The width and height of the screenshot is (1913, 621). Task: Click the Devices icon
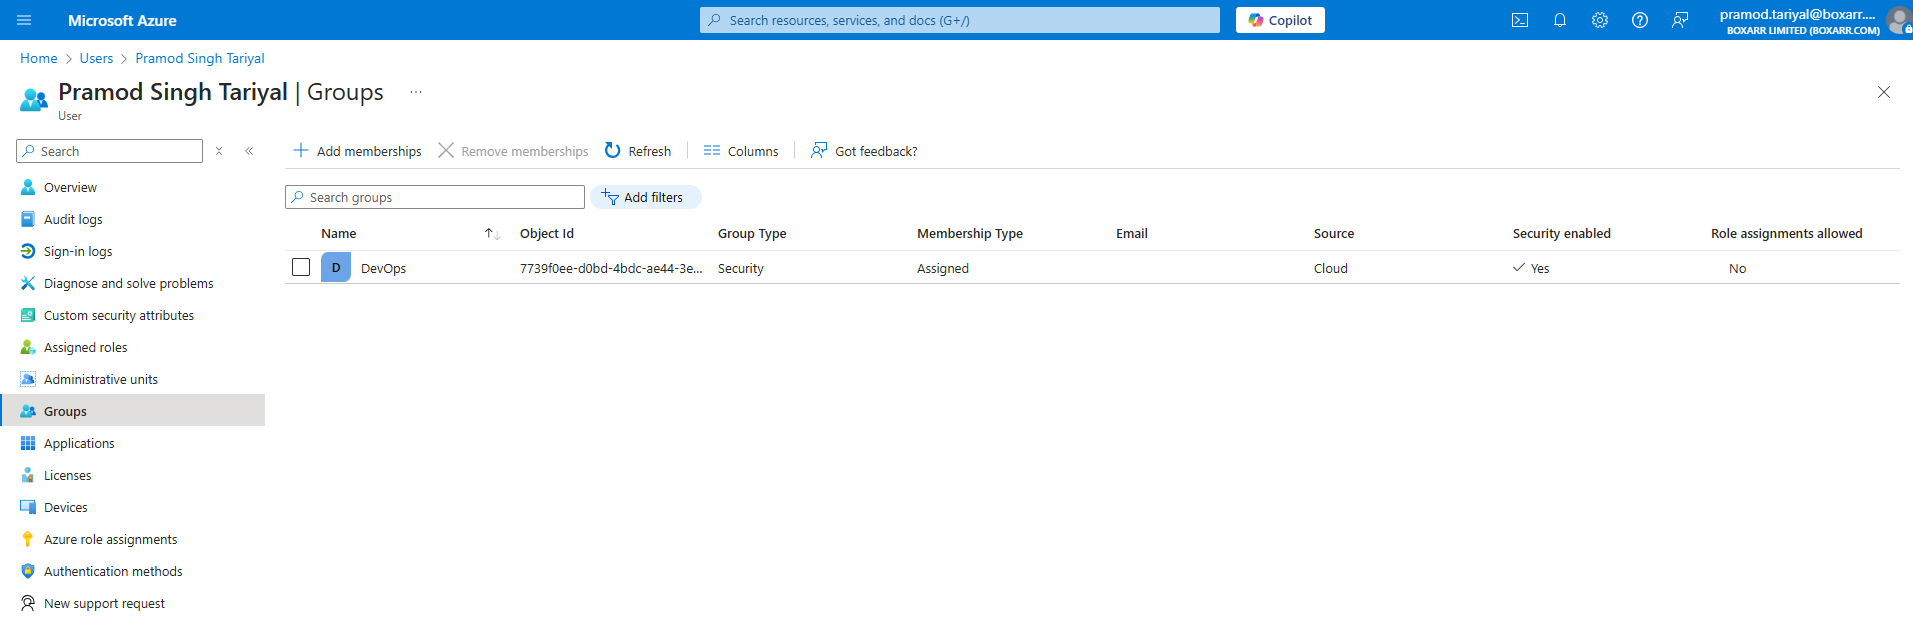tap(28, 507)
